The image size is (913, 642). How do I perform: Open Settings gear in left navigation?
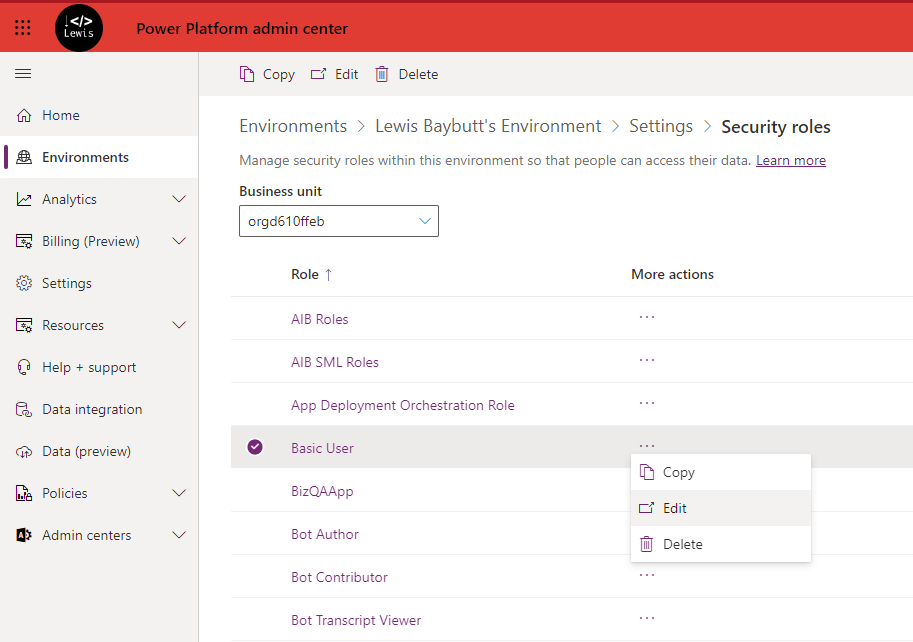tap(24, 283)
